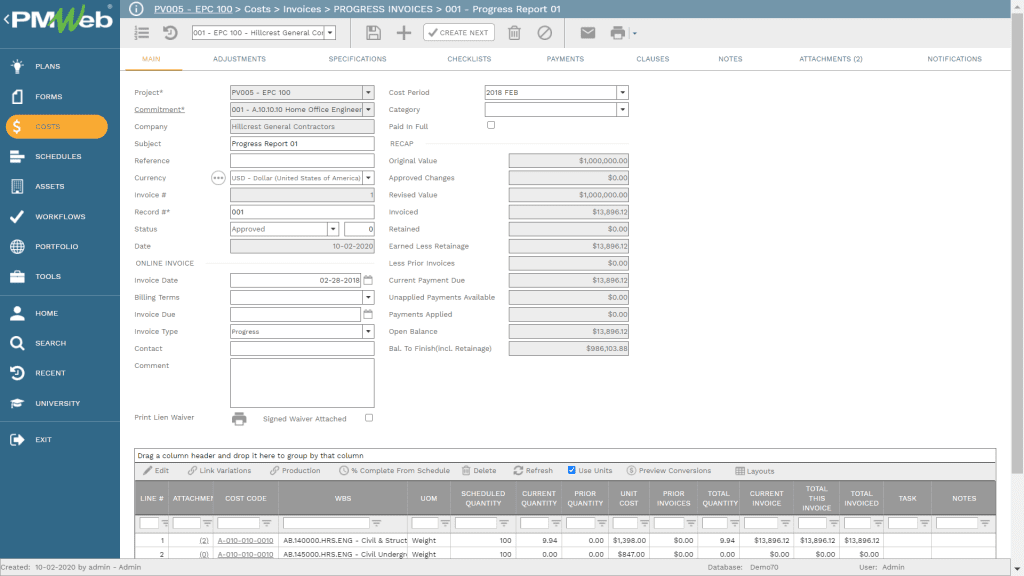This screenshot has height=576, width=1024.
Task: Click % Complete From Schedule button
Action: click(394, 471)
